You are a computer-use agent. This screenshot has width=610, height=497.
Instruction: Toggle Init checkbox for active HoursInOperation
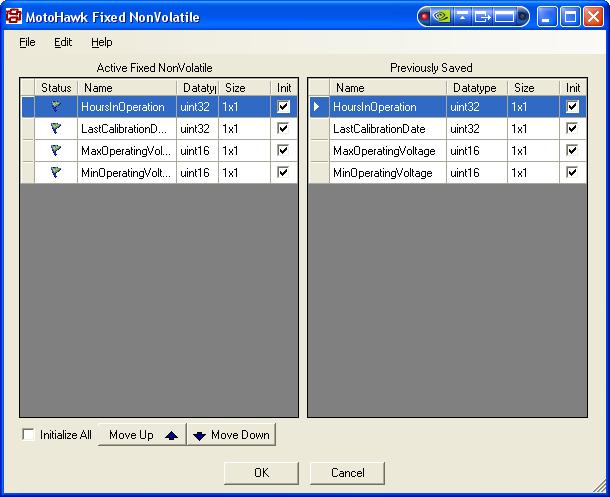tap(284, 107)
